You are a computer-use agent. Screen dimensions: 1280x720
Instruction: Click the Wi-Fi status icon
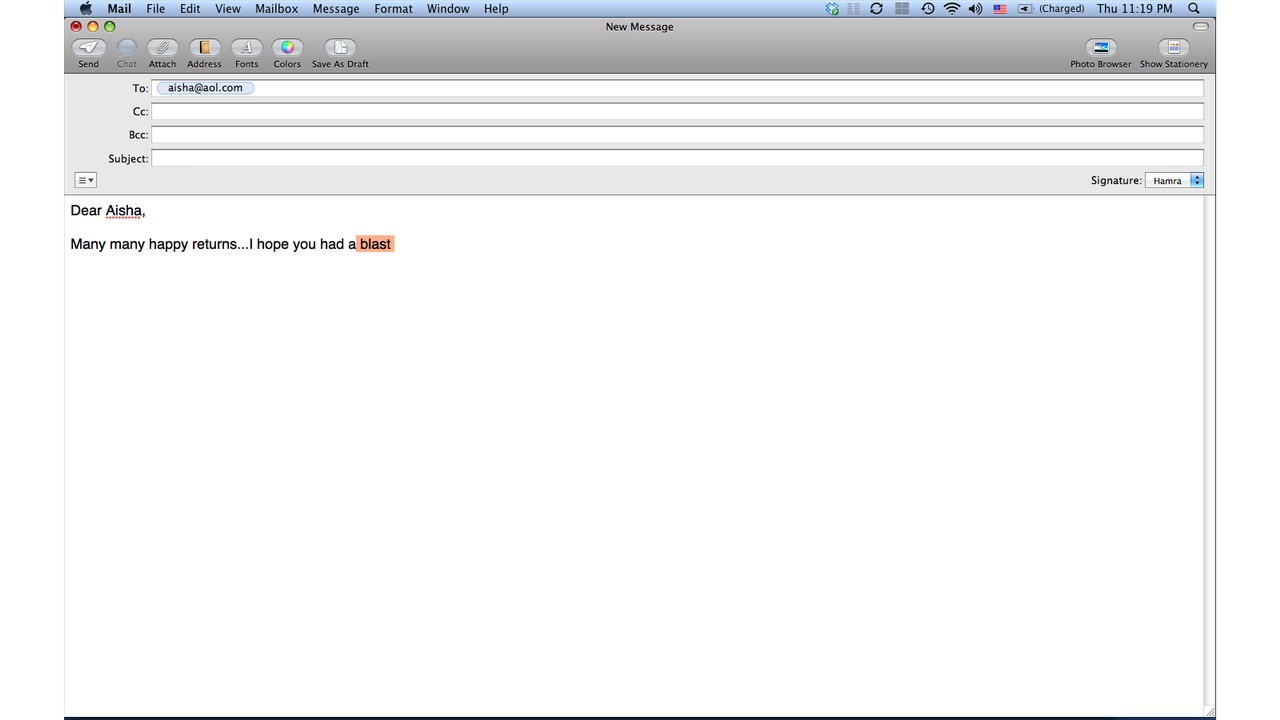(951, 9)
